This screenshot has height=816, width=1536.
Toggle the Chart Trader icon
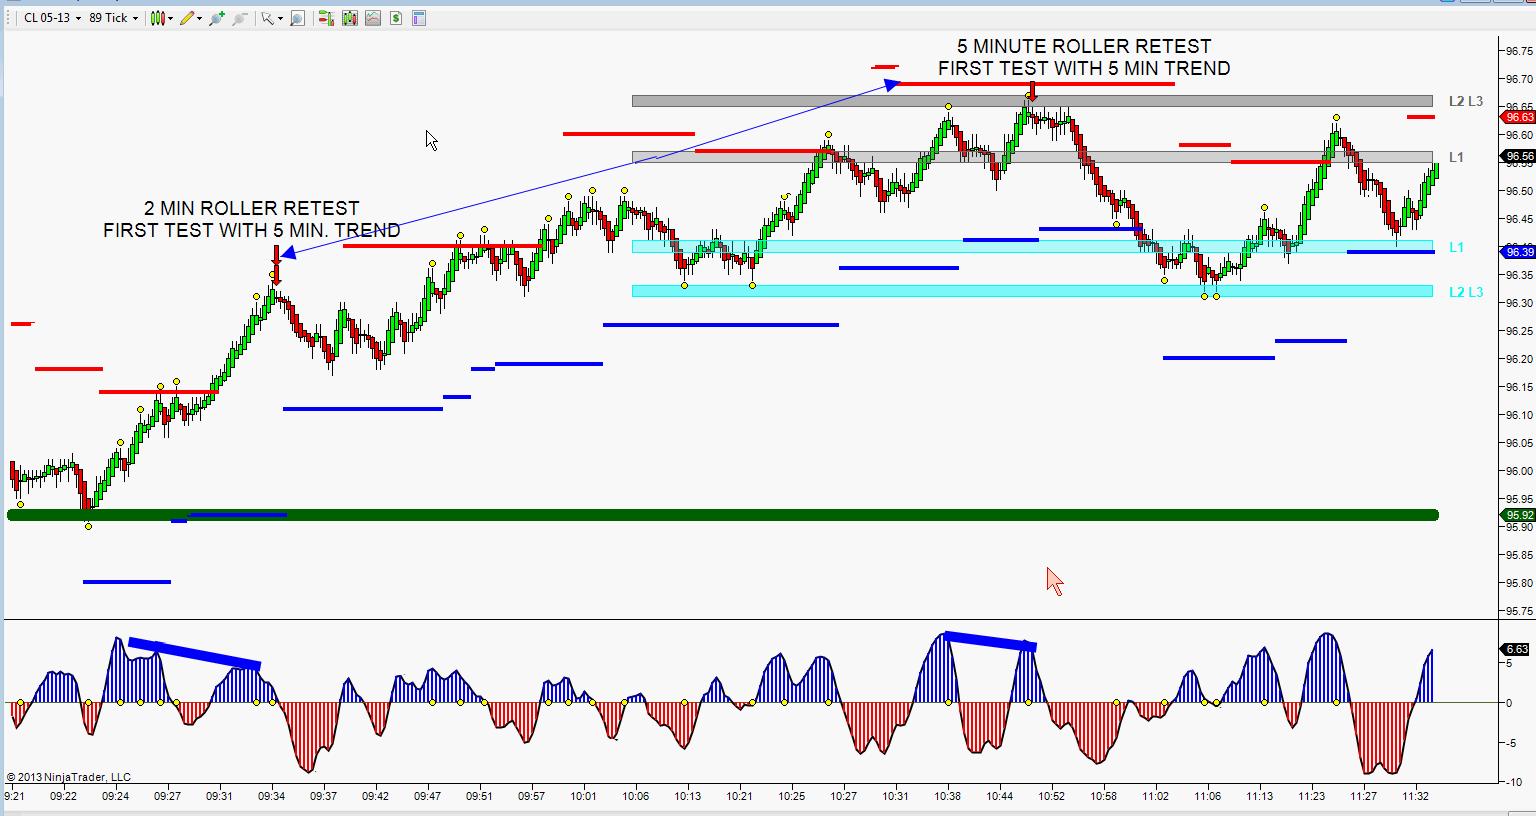click(x=325, y=18)
